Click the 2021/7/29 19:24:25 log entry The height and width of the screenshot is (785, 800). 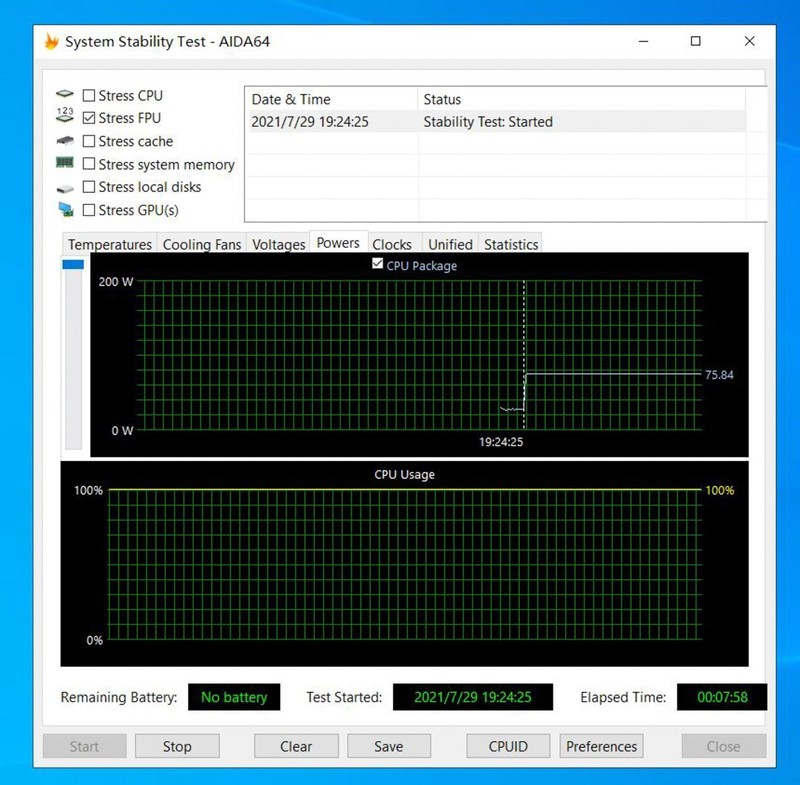click(310, 122)
